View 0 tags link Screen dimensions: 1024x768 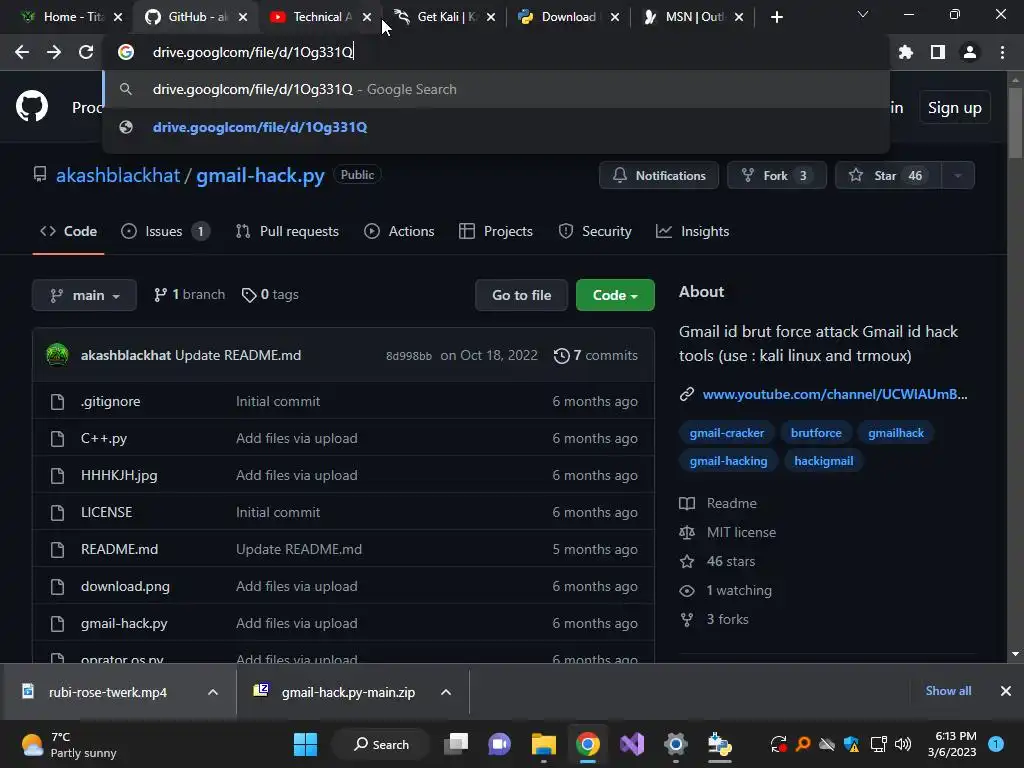(270, 295)
